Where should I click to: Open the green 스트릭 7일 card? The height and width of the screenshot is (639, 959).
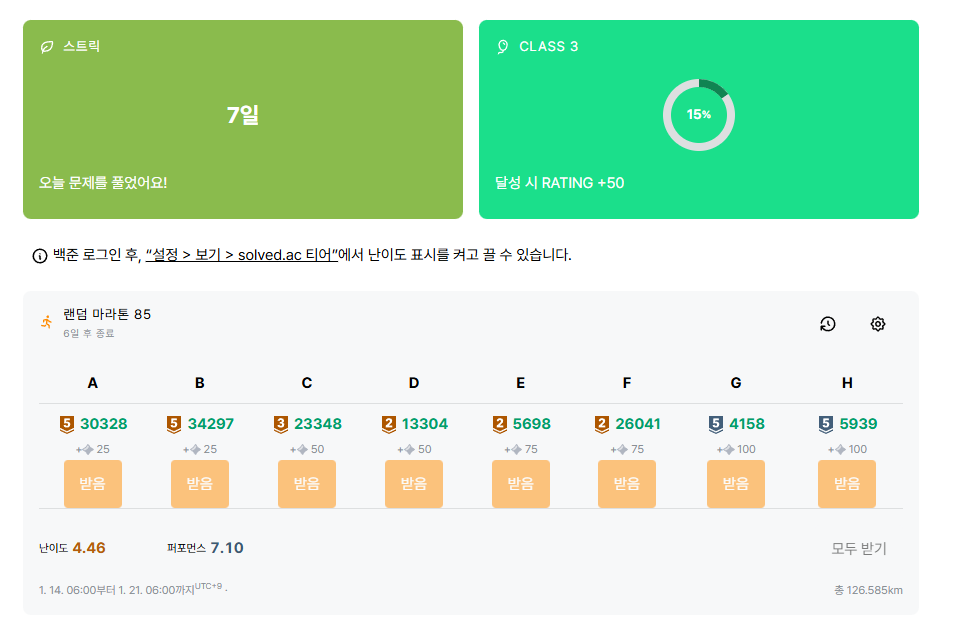[243, 119]
